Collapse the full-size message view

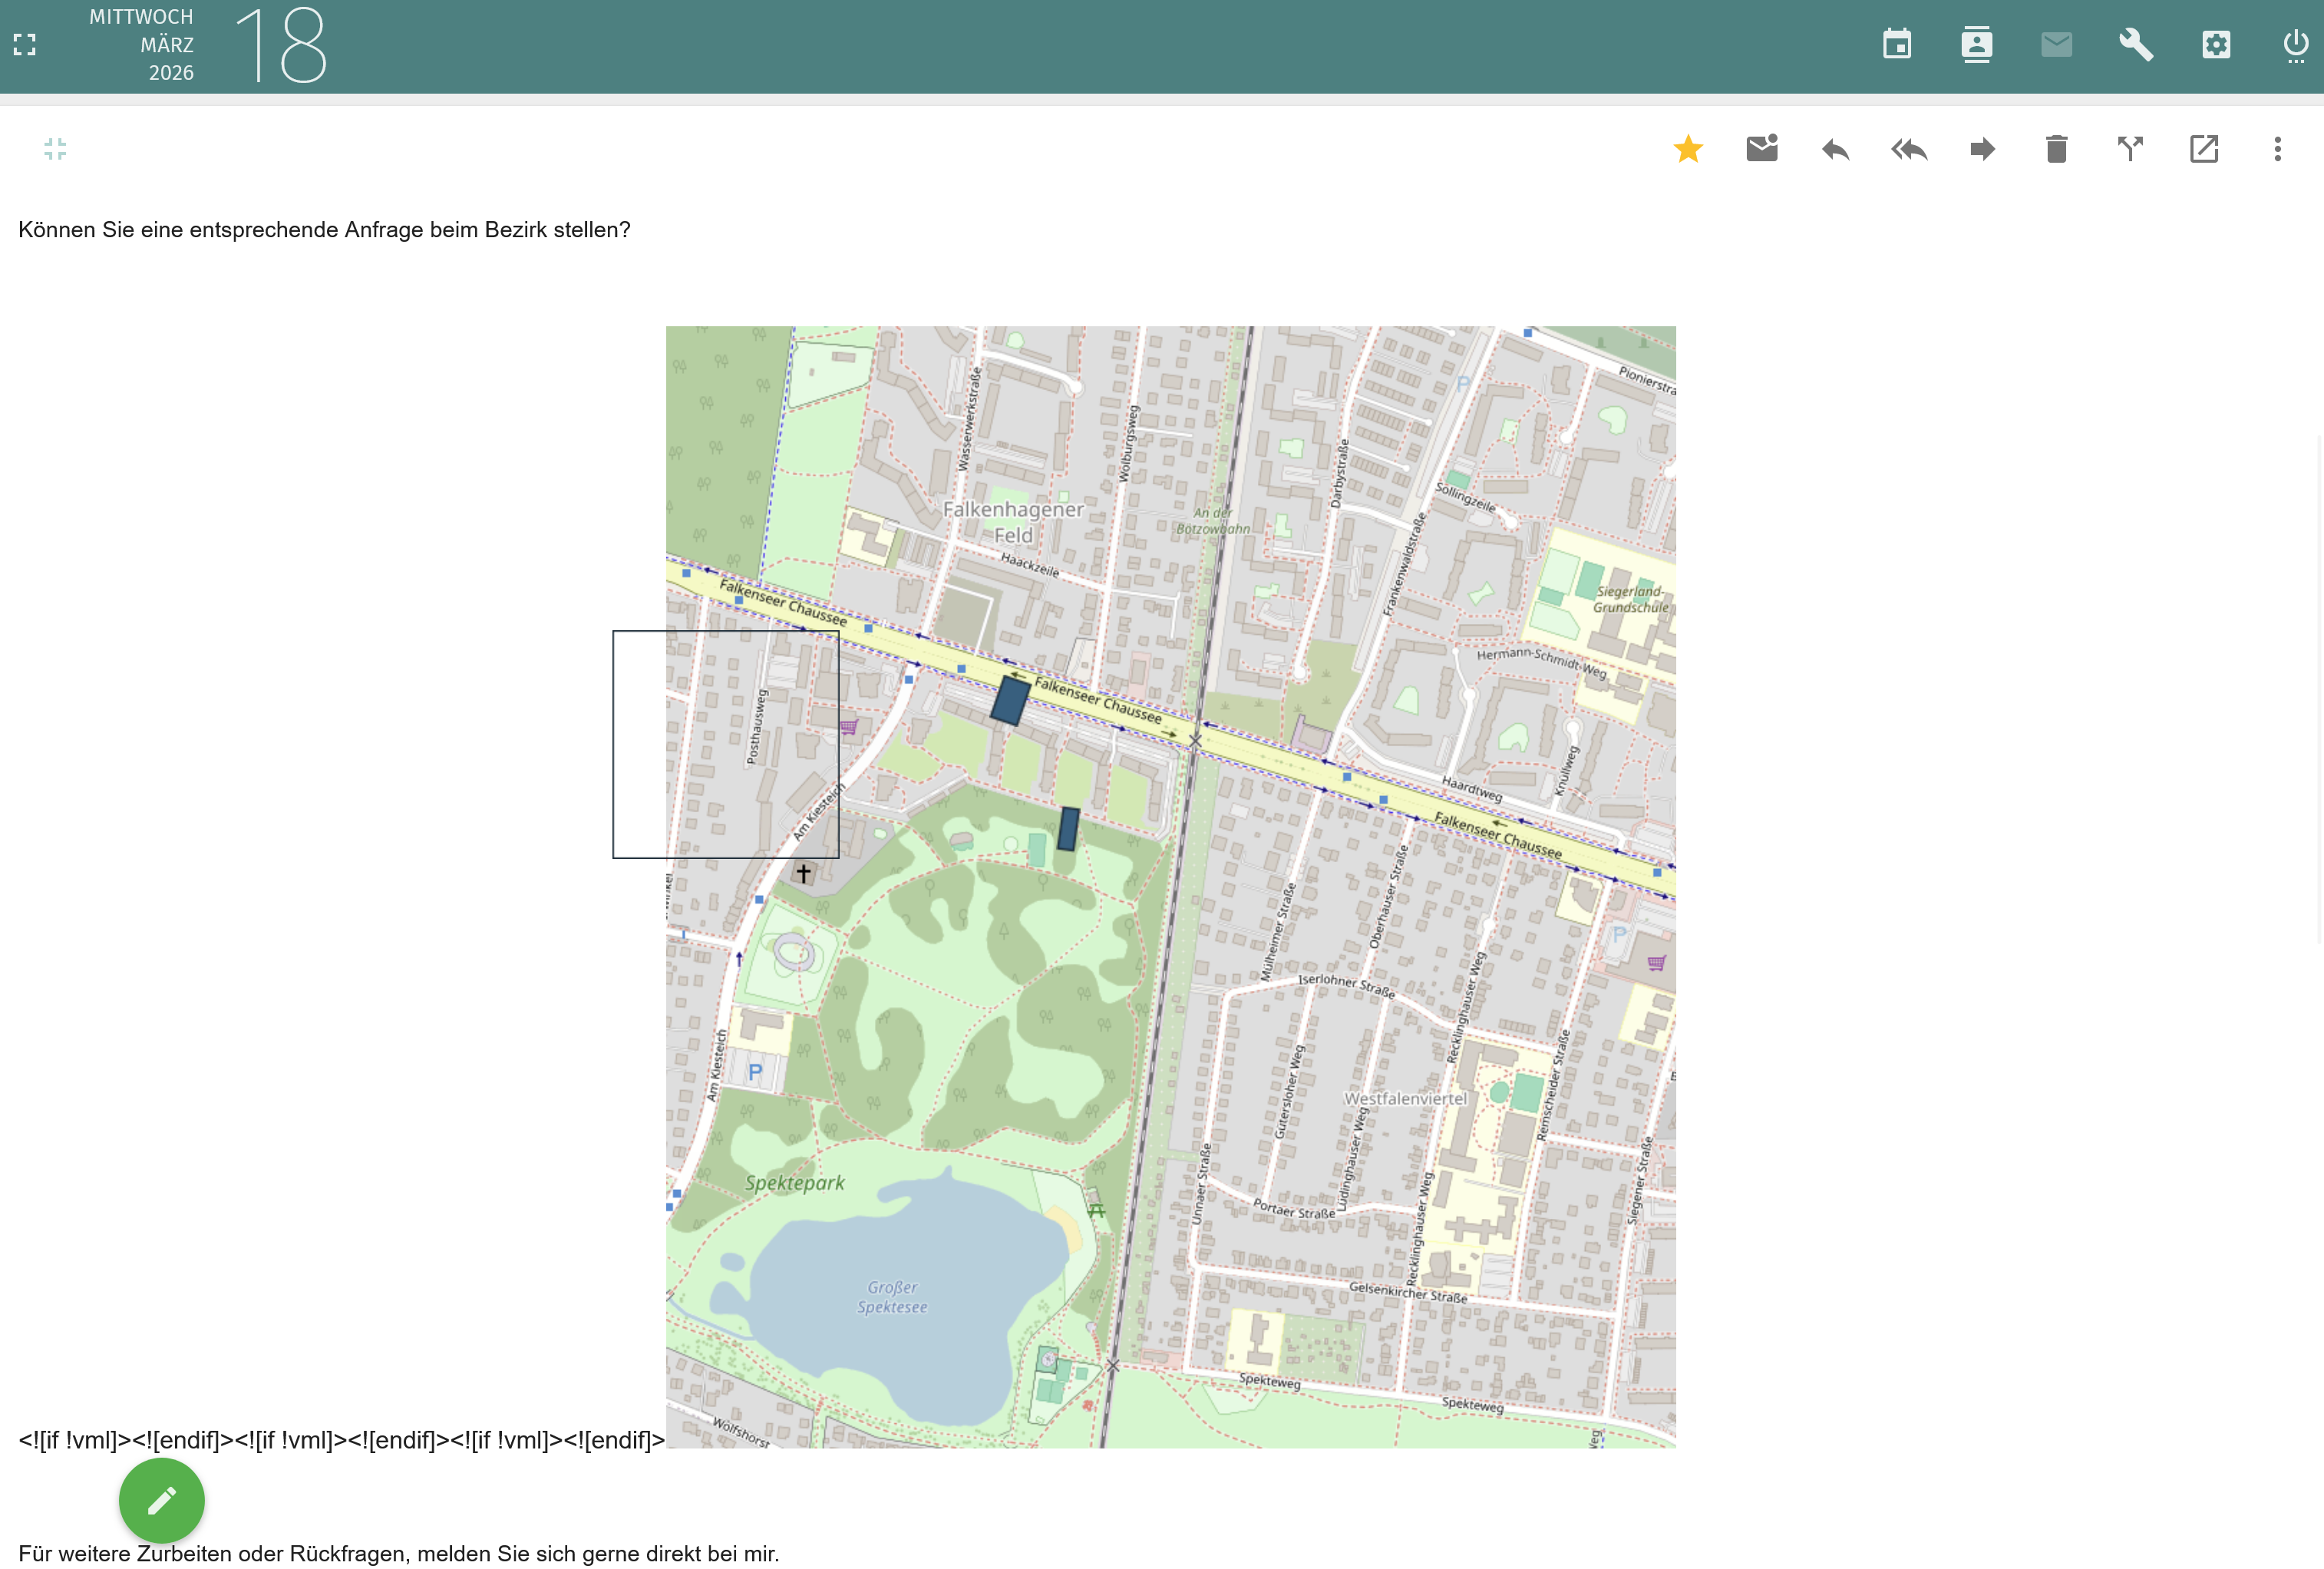[x=55, y=149]
